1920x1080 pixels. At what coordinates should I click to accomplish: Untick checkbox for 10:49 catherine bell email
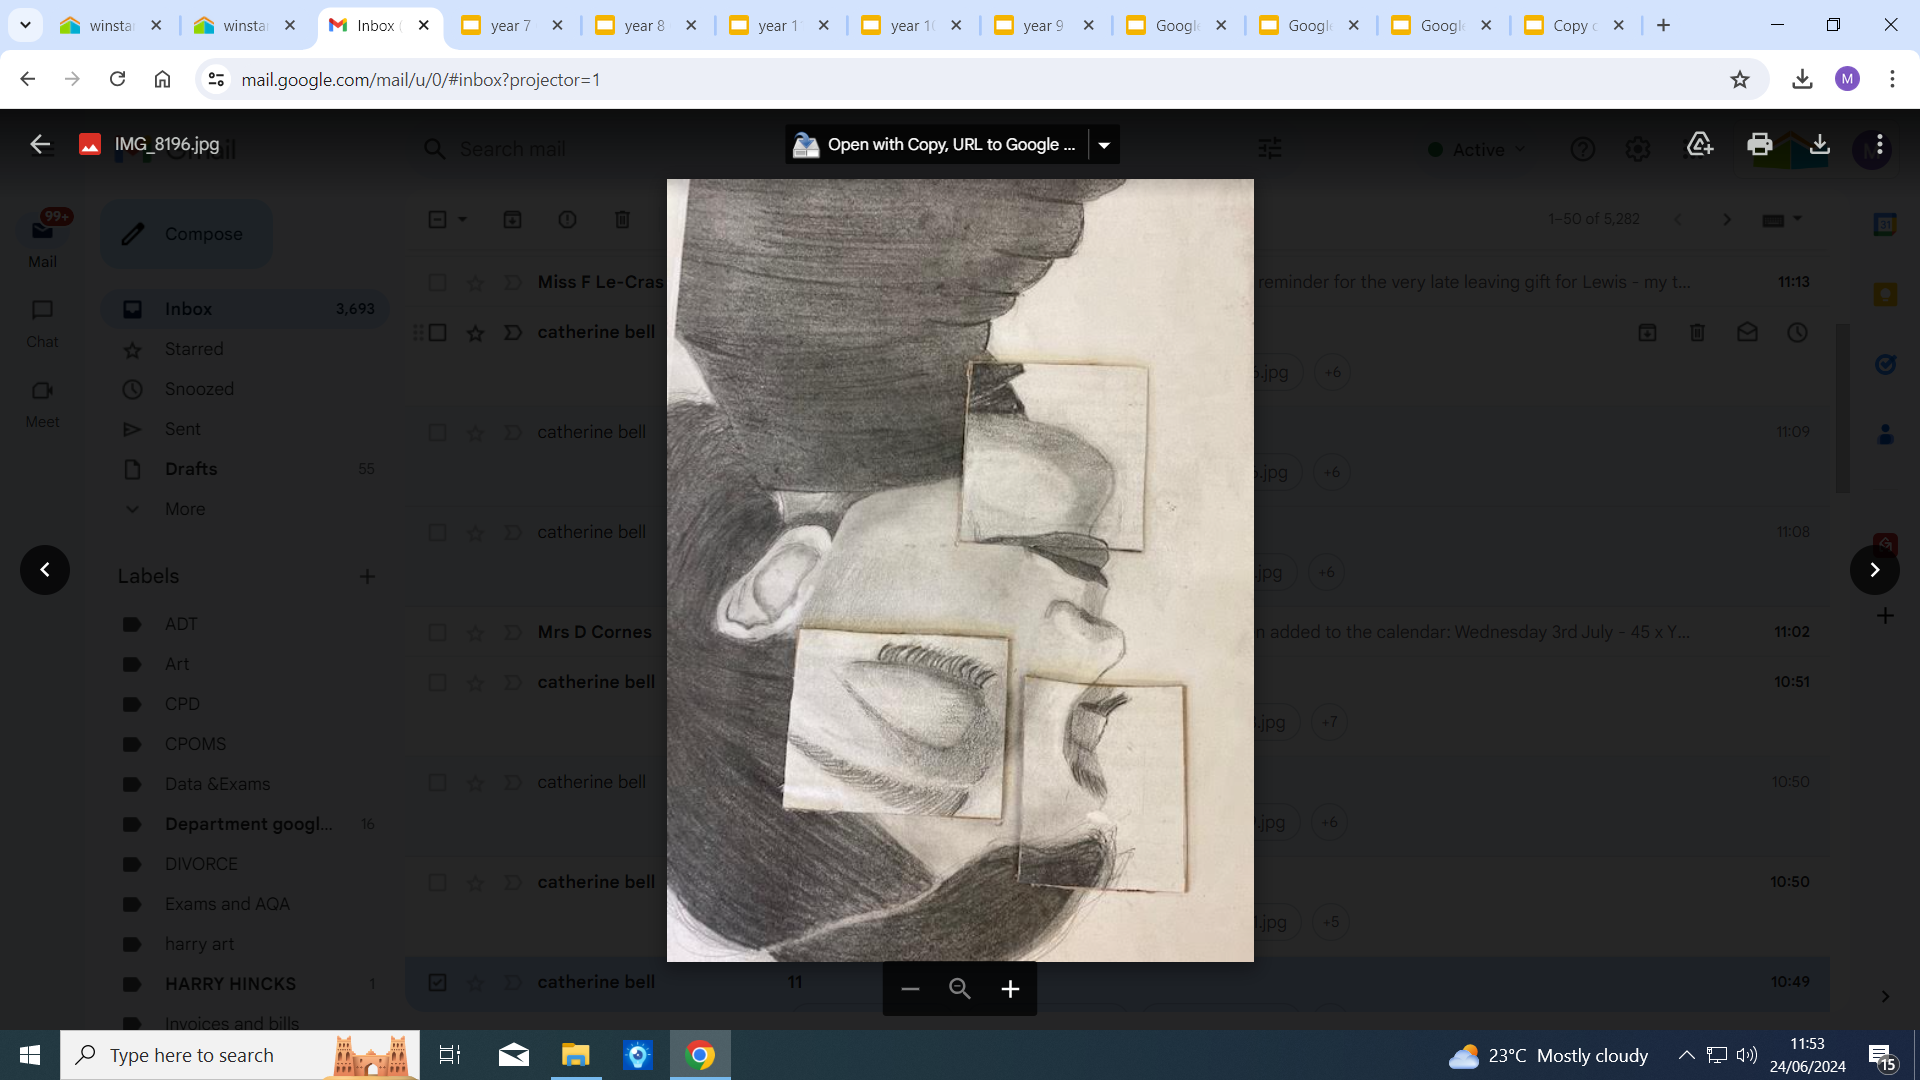tap(437, 983)
